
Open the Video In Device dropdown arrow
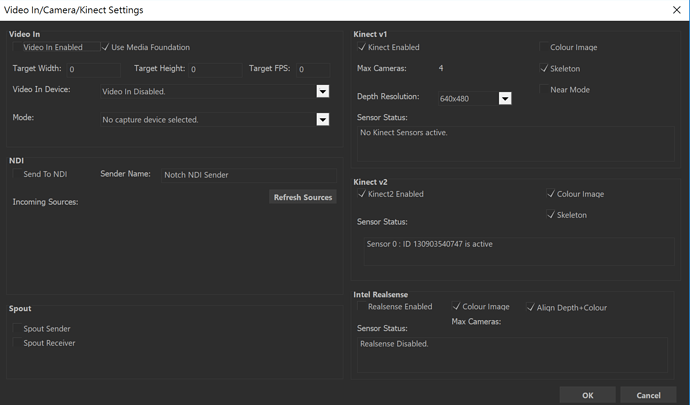coord(323,91)
